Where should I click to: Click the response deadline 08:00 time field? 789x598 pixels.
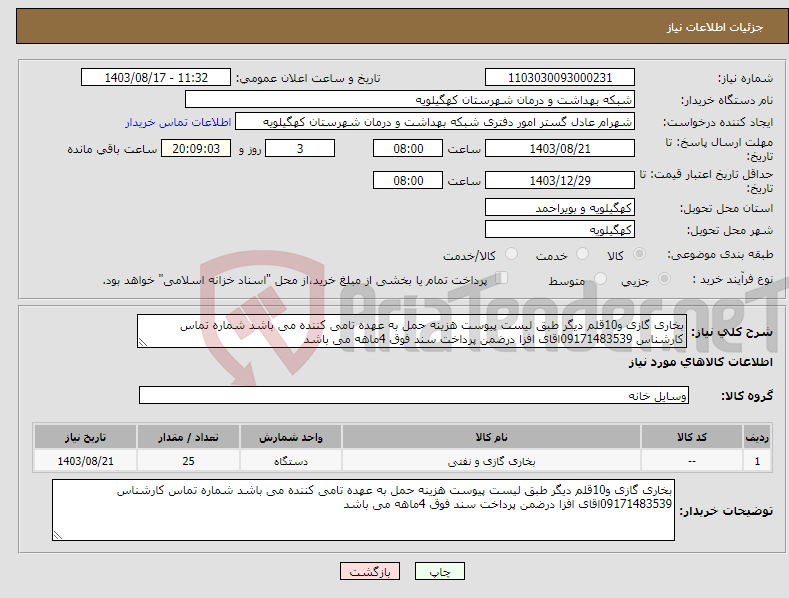[408, 148]
